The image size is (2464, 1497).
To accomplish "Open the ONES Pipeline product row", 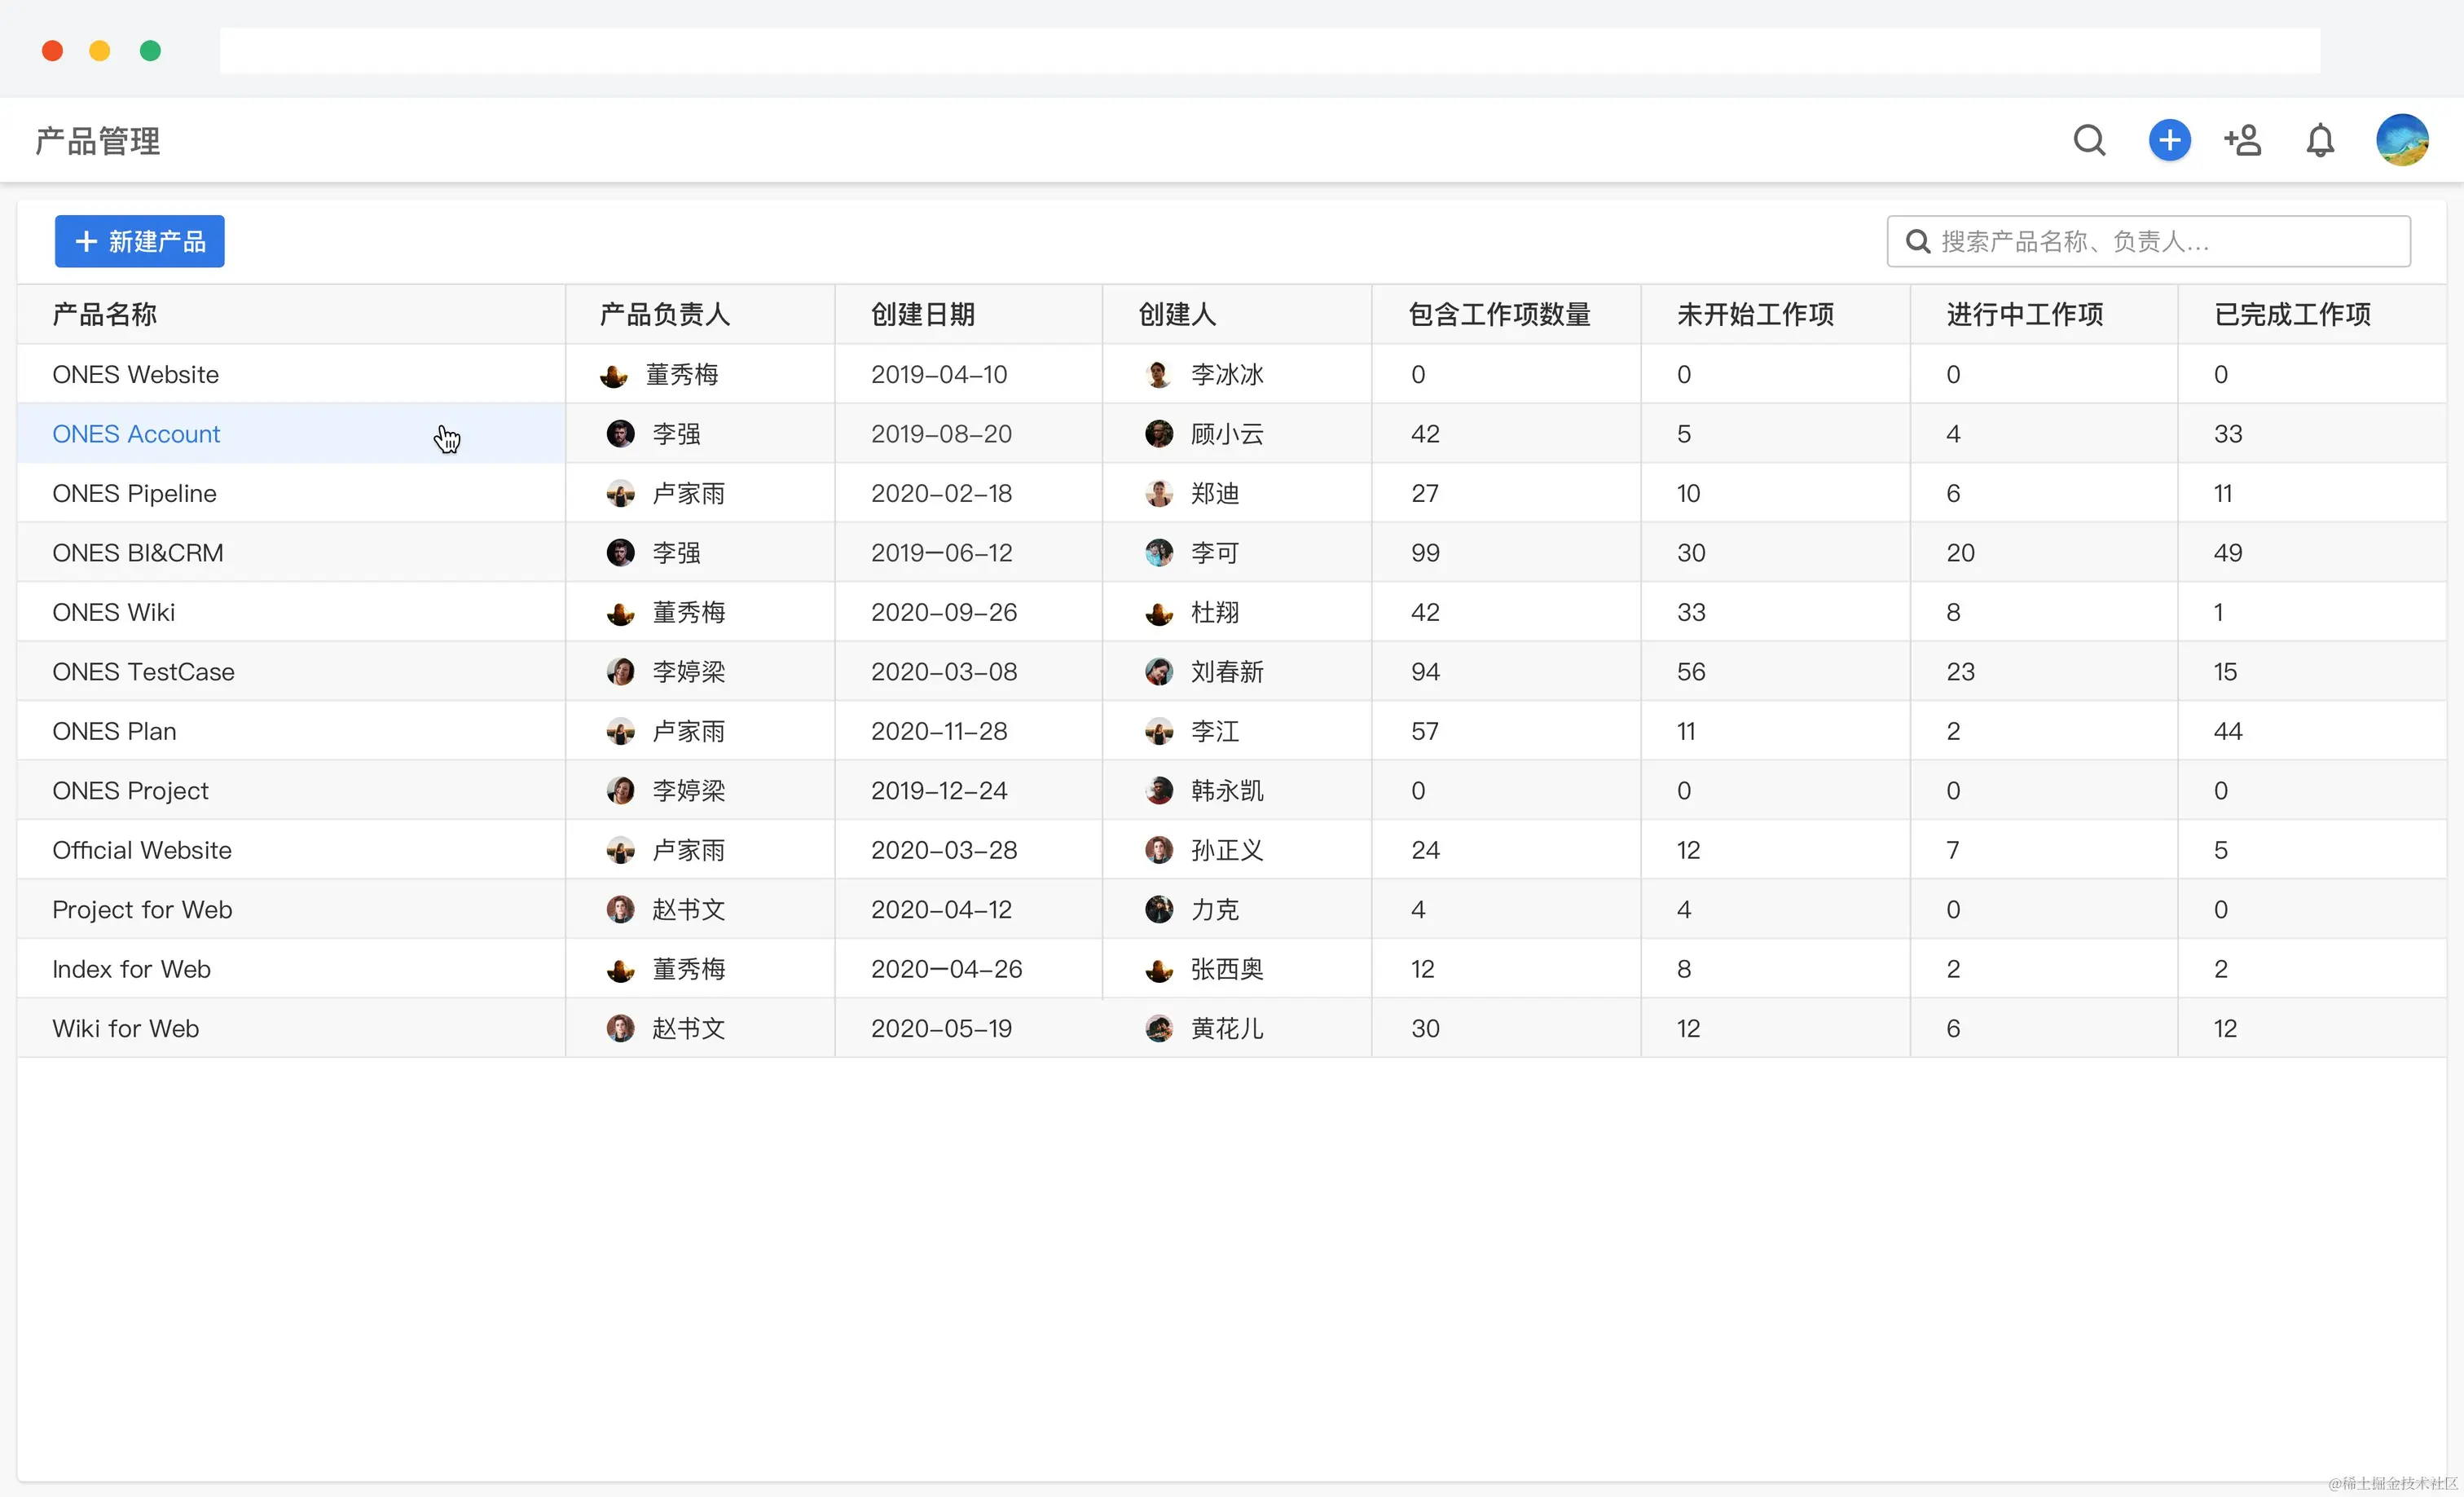I will pos(134,493).
